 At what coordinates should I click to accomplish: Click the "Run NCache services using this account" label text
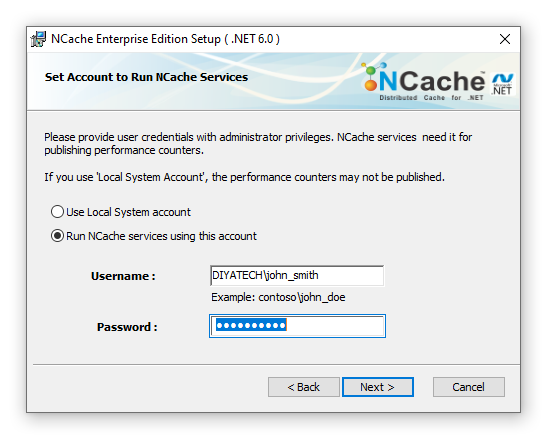click(161, 236)
